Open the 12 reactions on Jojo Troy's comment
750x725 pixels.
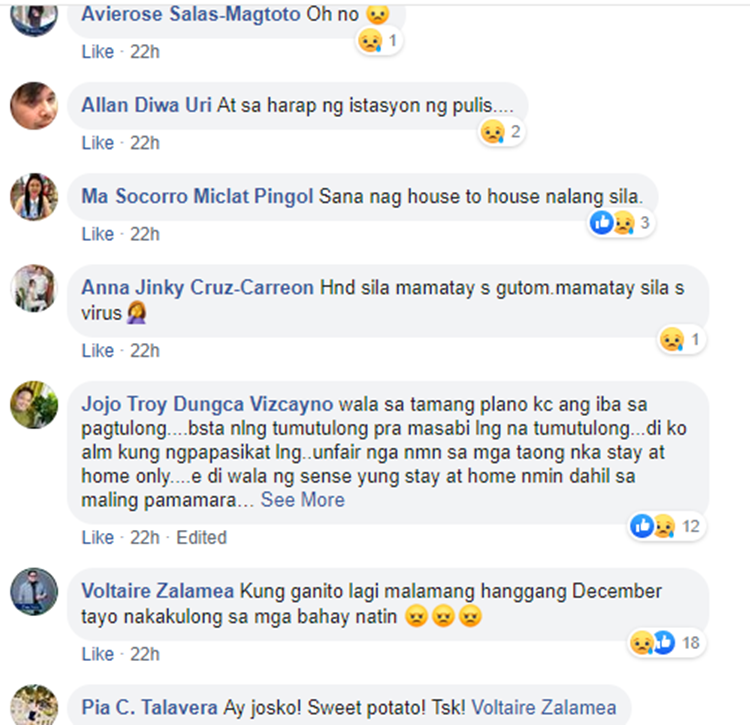click(666, 527)
